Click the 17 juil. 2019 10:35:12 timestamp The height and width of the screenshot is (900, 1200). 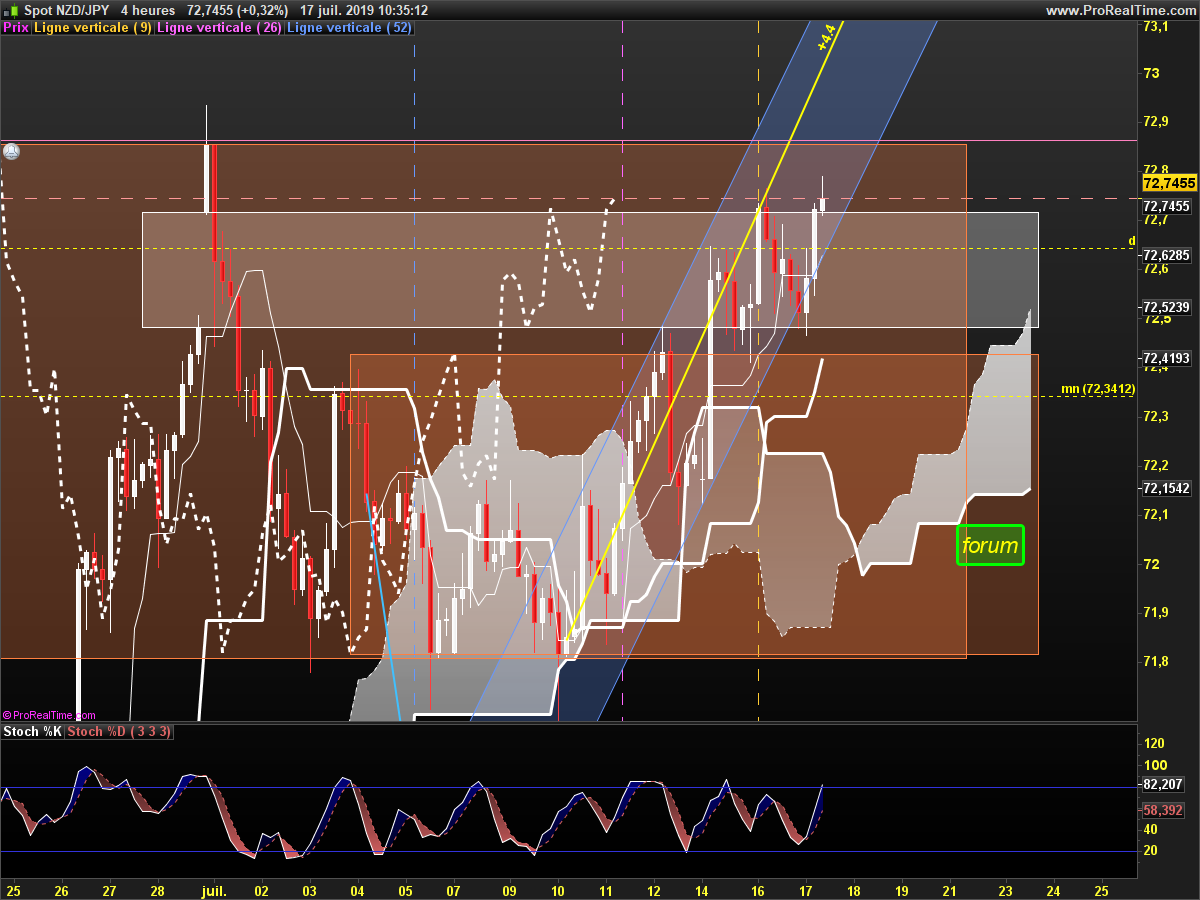click(x=364, y=10)
